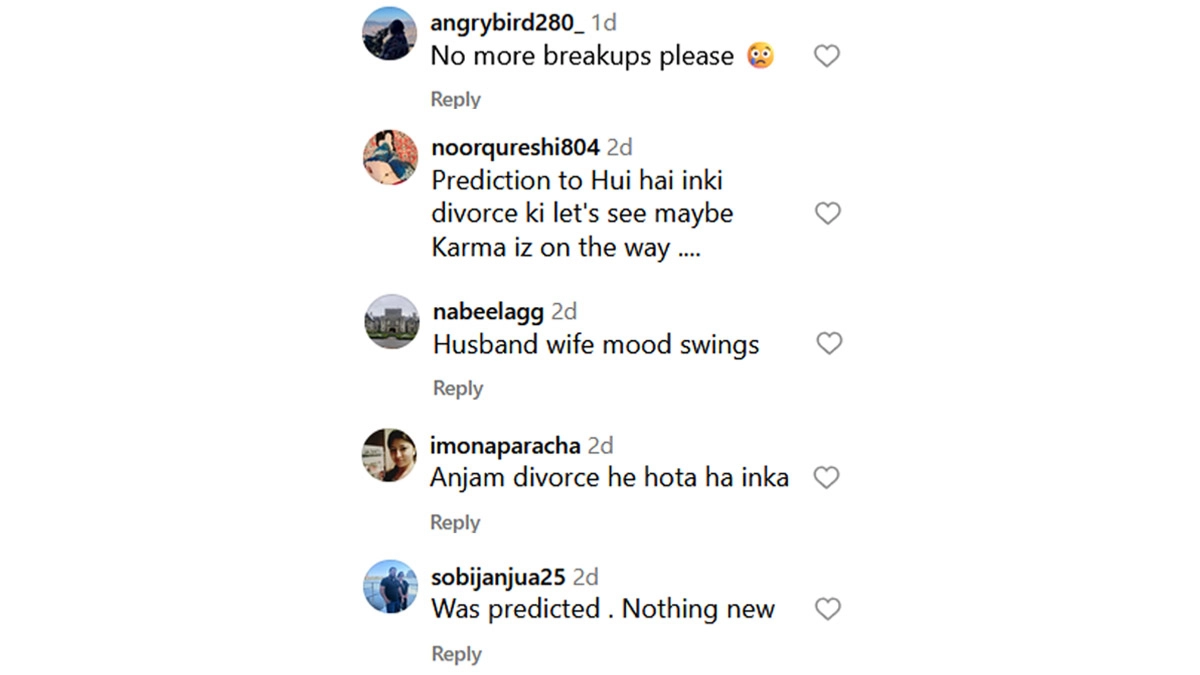The image size is (1200, 675).
Task: Go to imonaparacha's profile via username
Action: click(505, 445)
